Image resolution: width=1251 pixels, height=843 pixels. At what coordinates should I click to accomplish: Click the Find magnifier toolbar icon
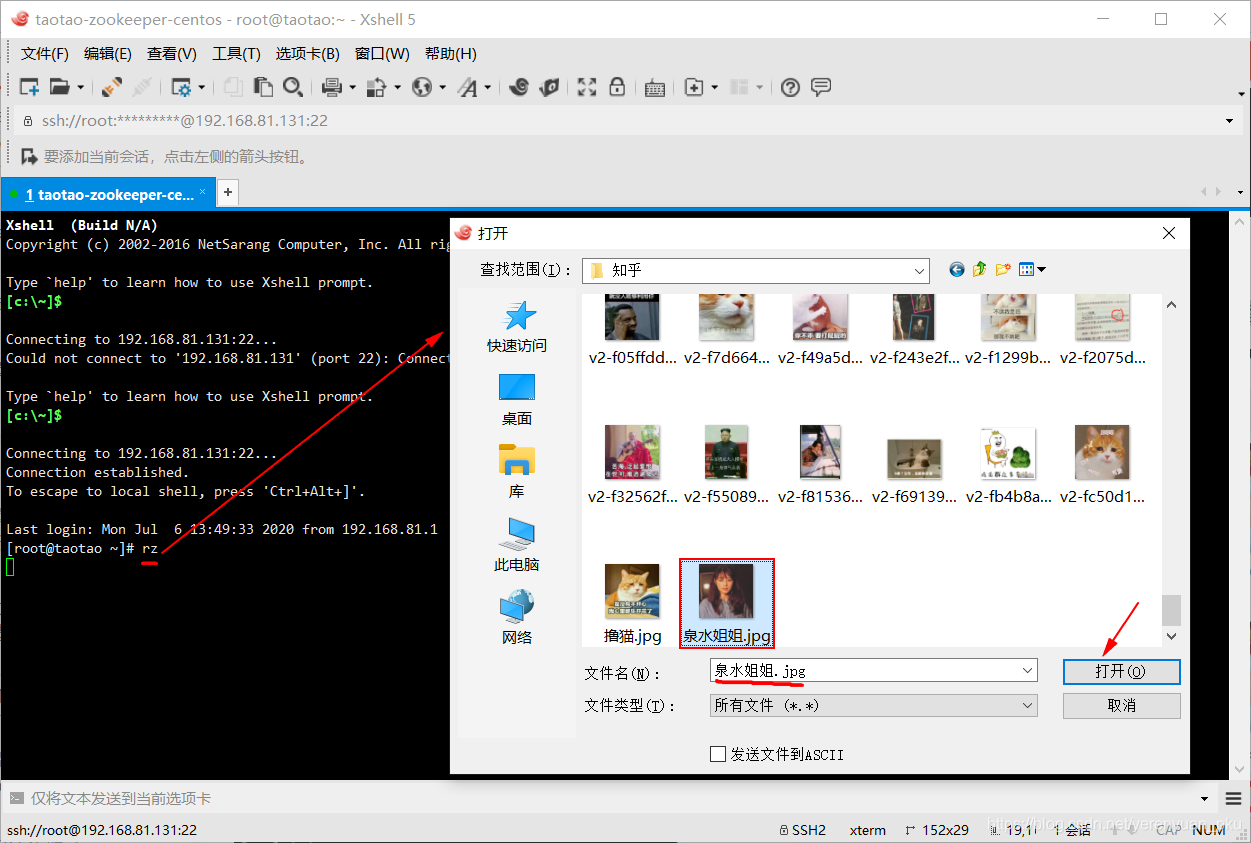click(293, 87)
